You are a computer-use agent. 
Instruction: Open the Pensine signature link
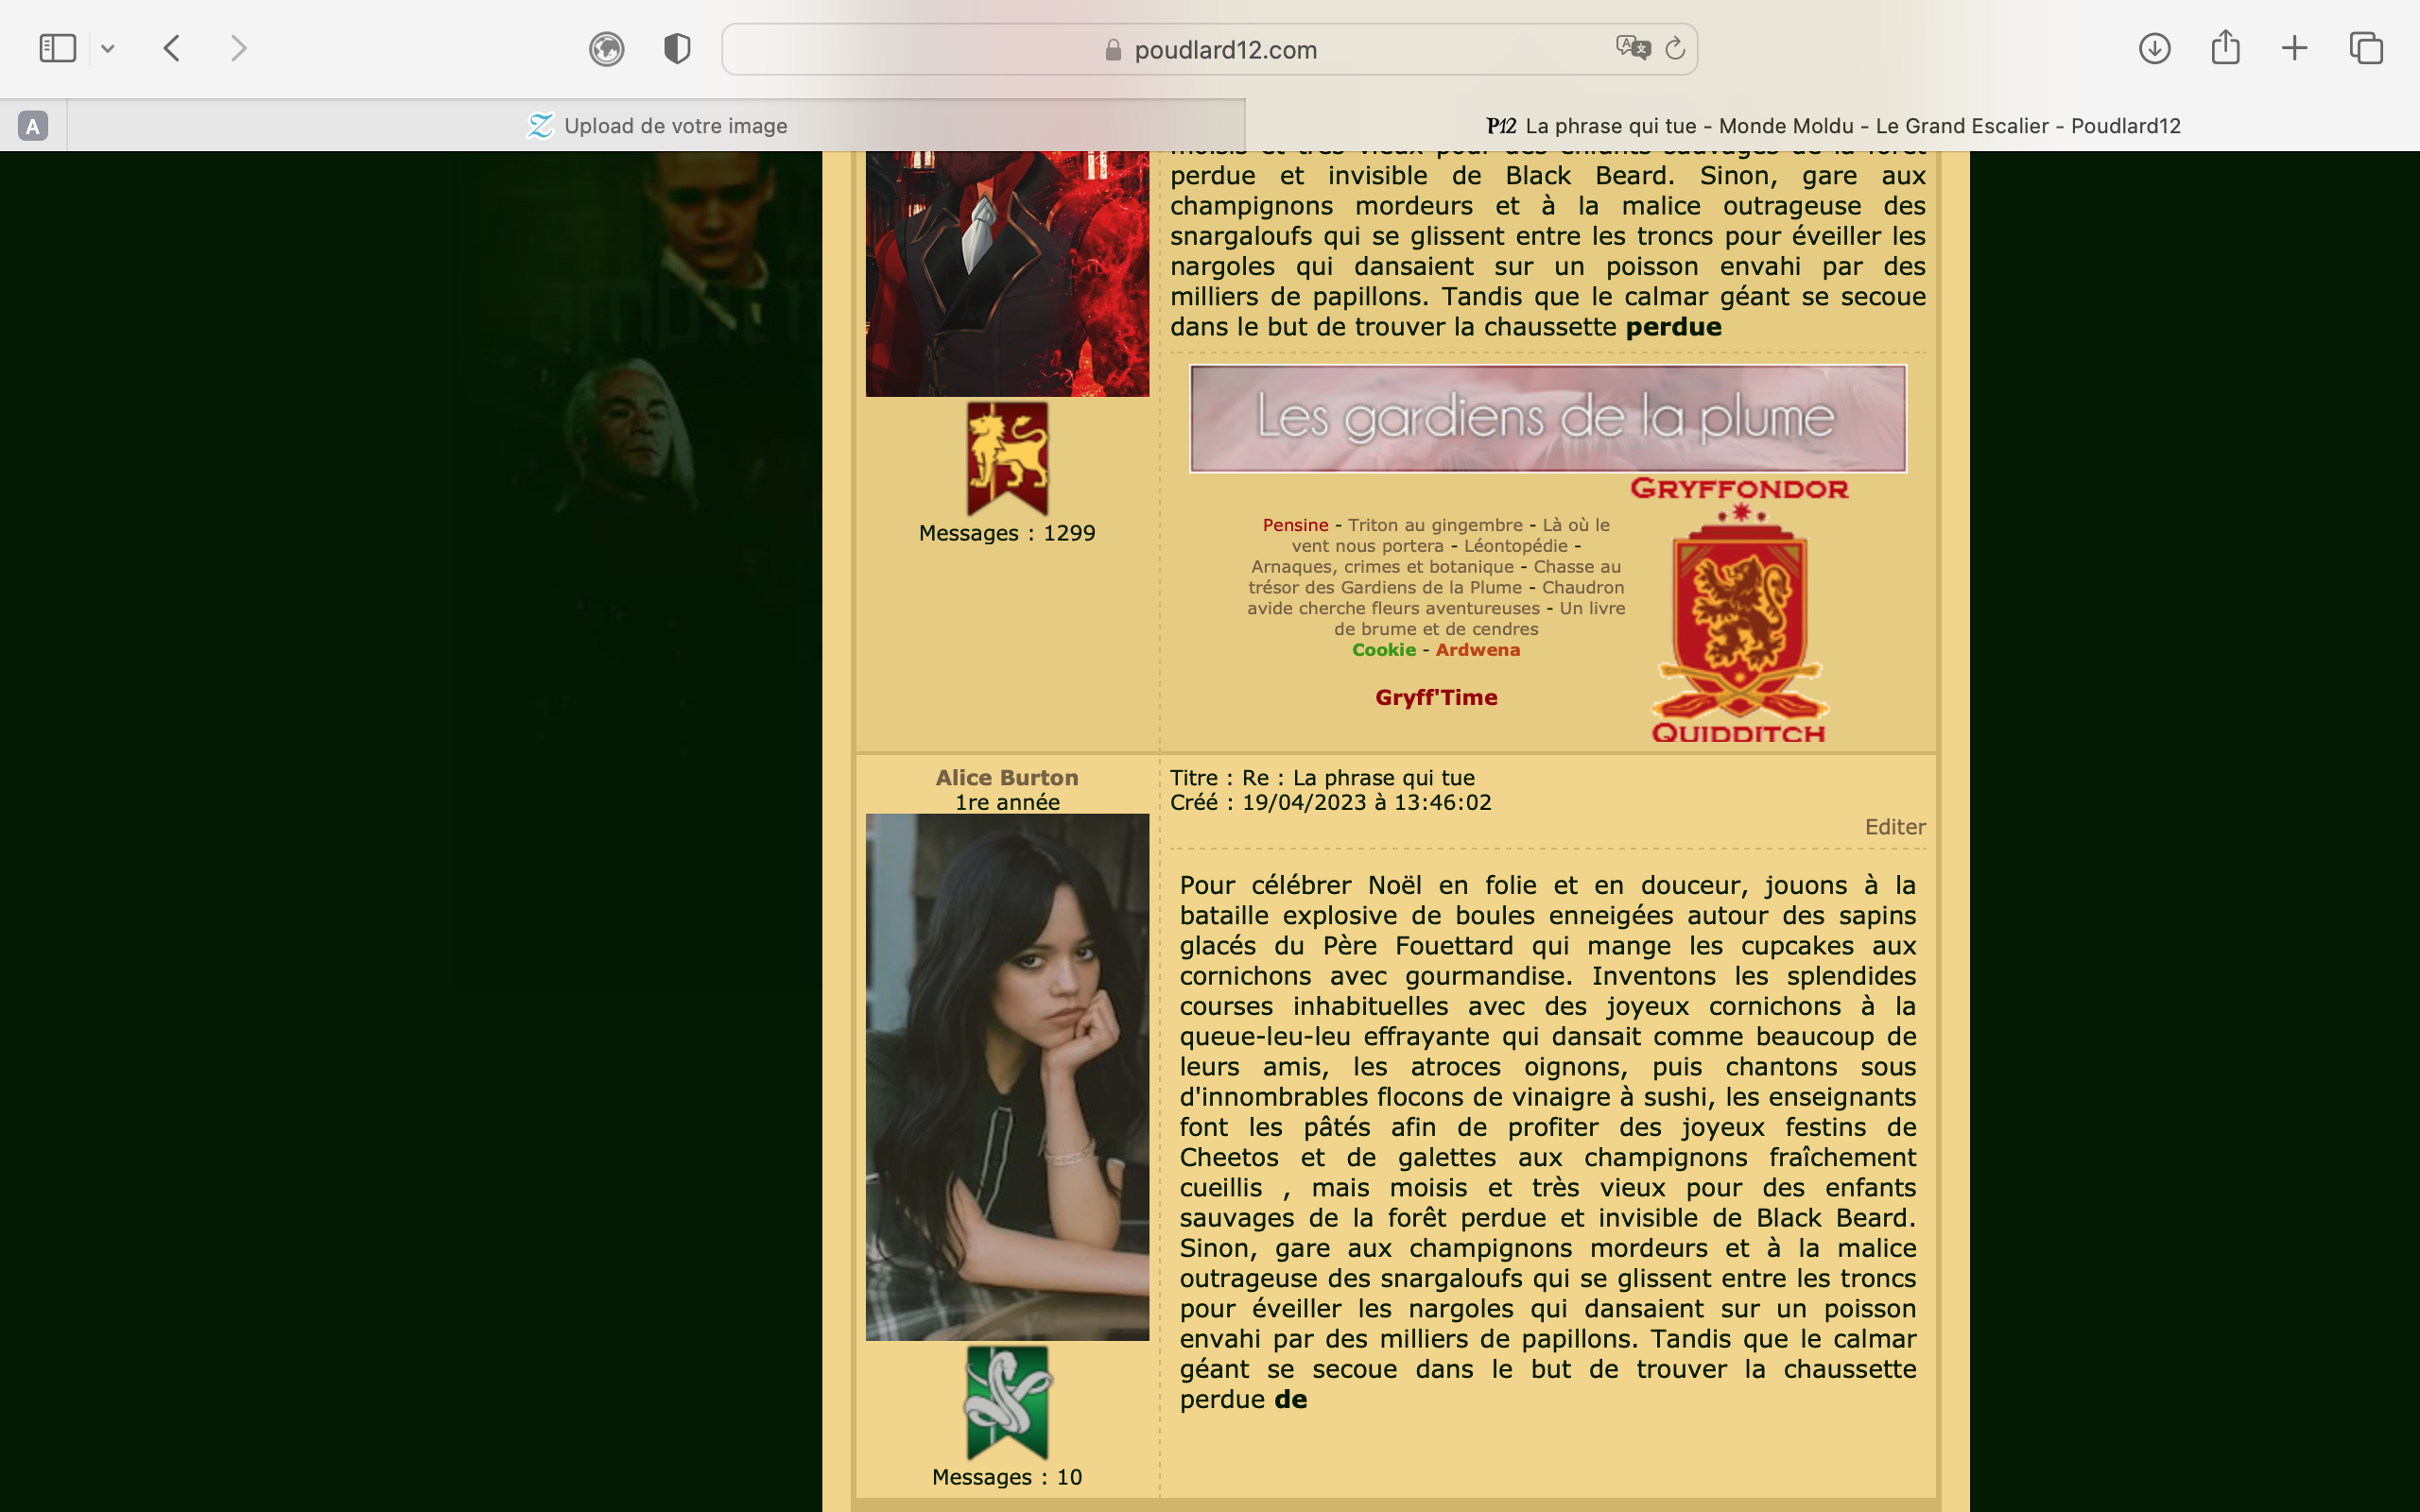click(x=1294, y=525)
